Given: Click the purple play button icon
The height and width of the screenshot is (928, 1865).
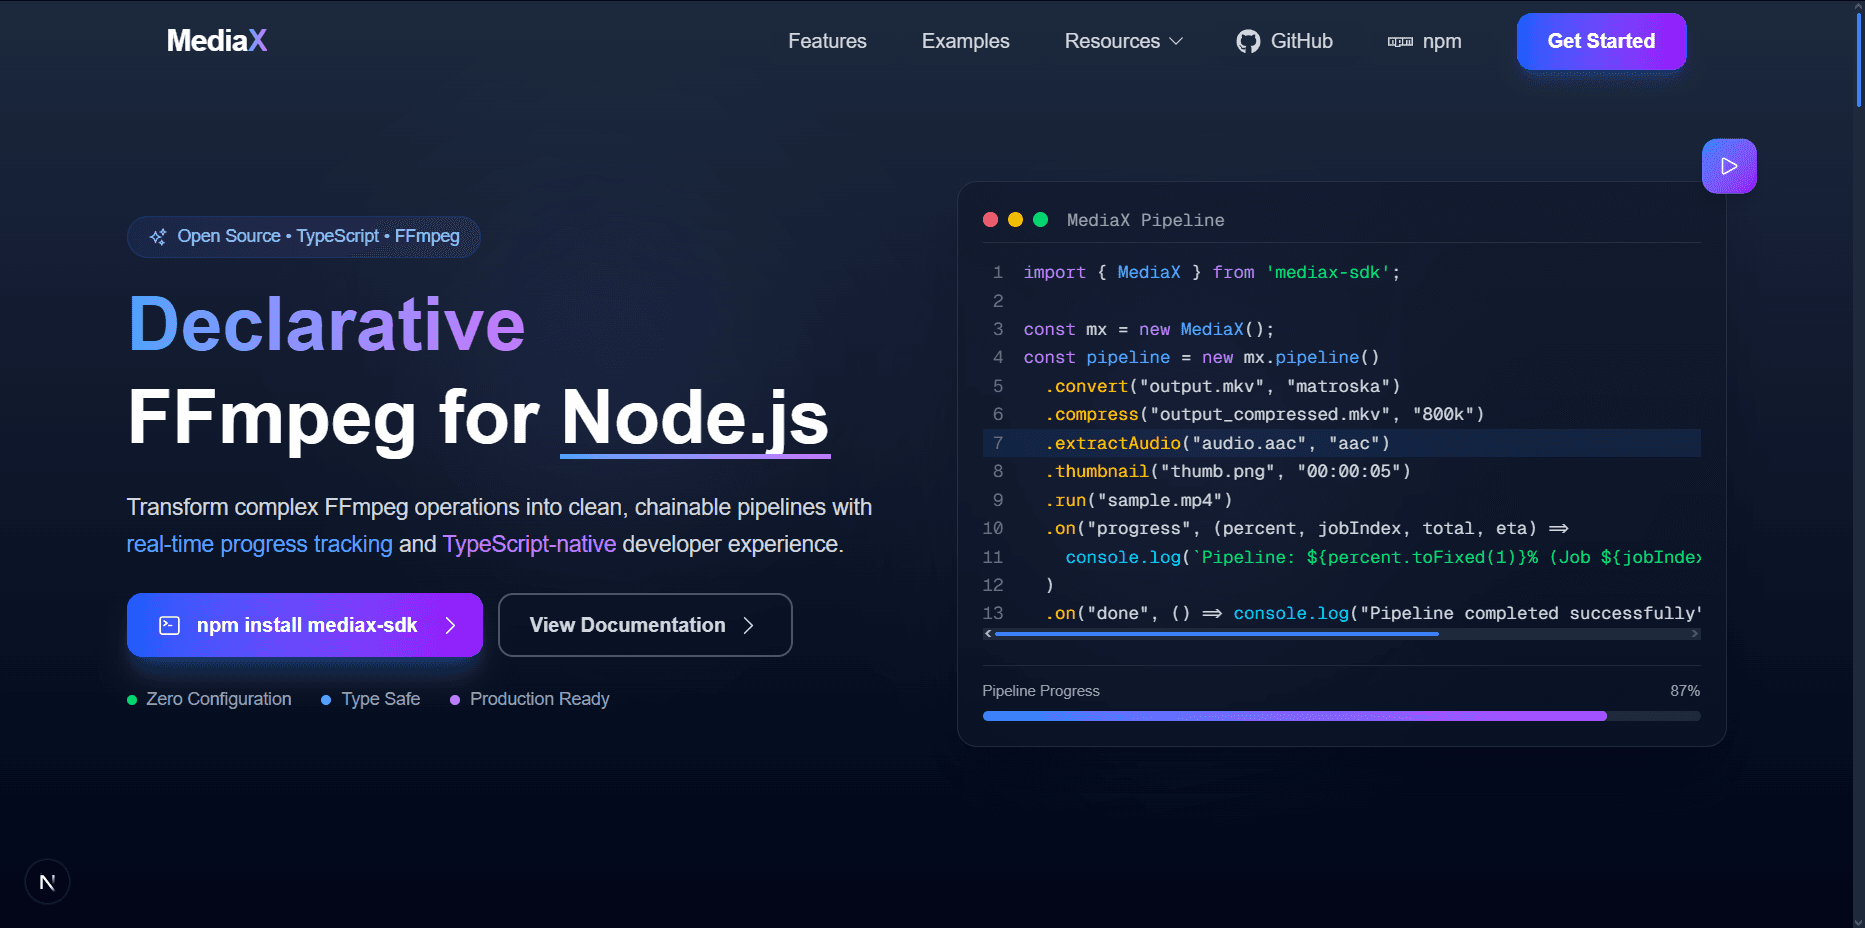Looking at the screenshot, I should (x=1729, y=166).
